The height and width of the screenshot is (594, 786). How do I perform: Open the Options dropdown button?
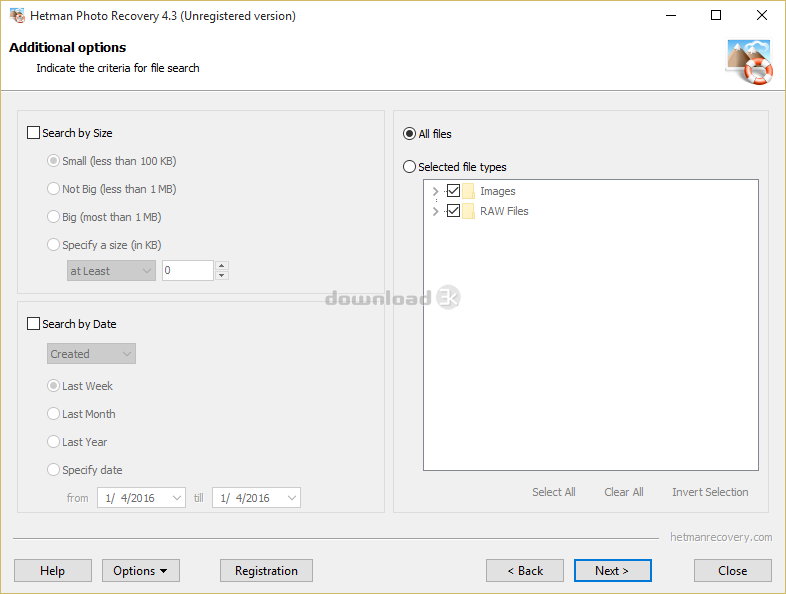pos(141,571)
